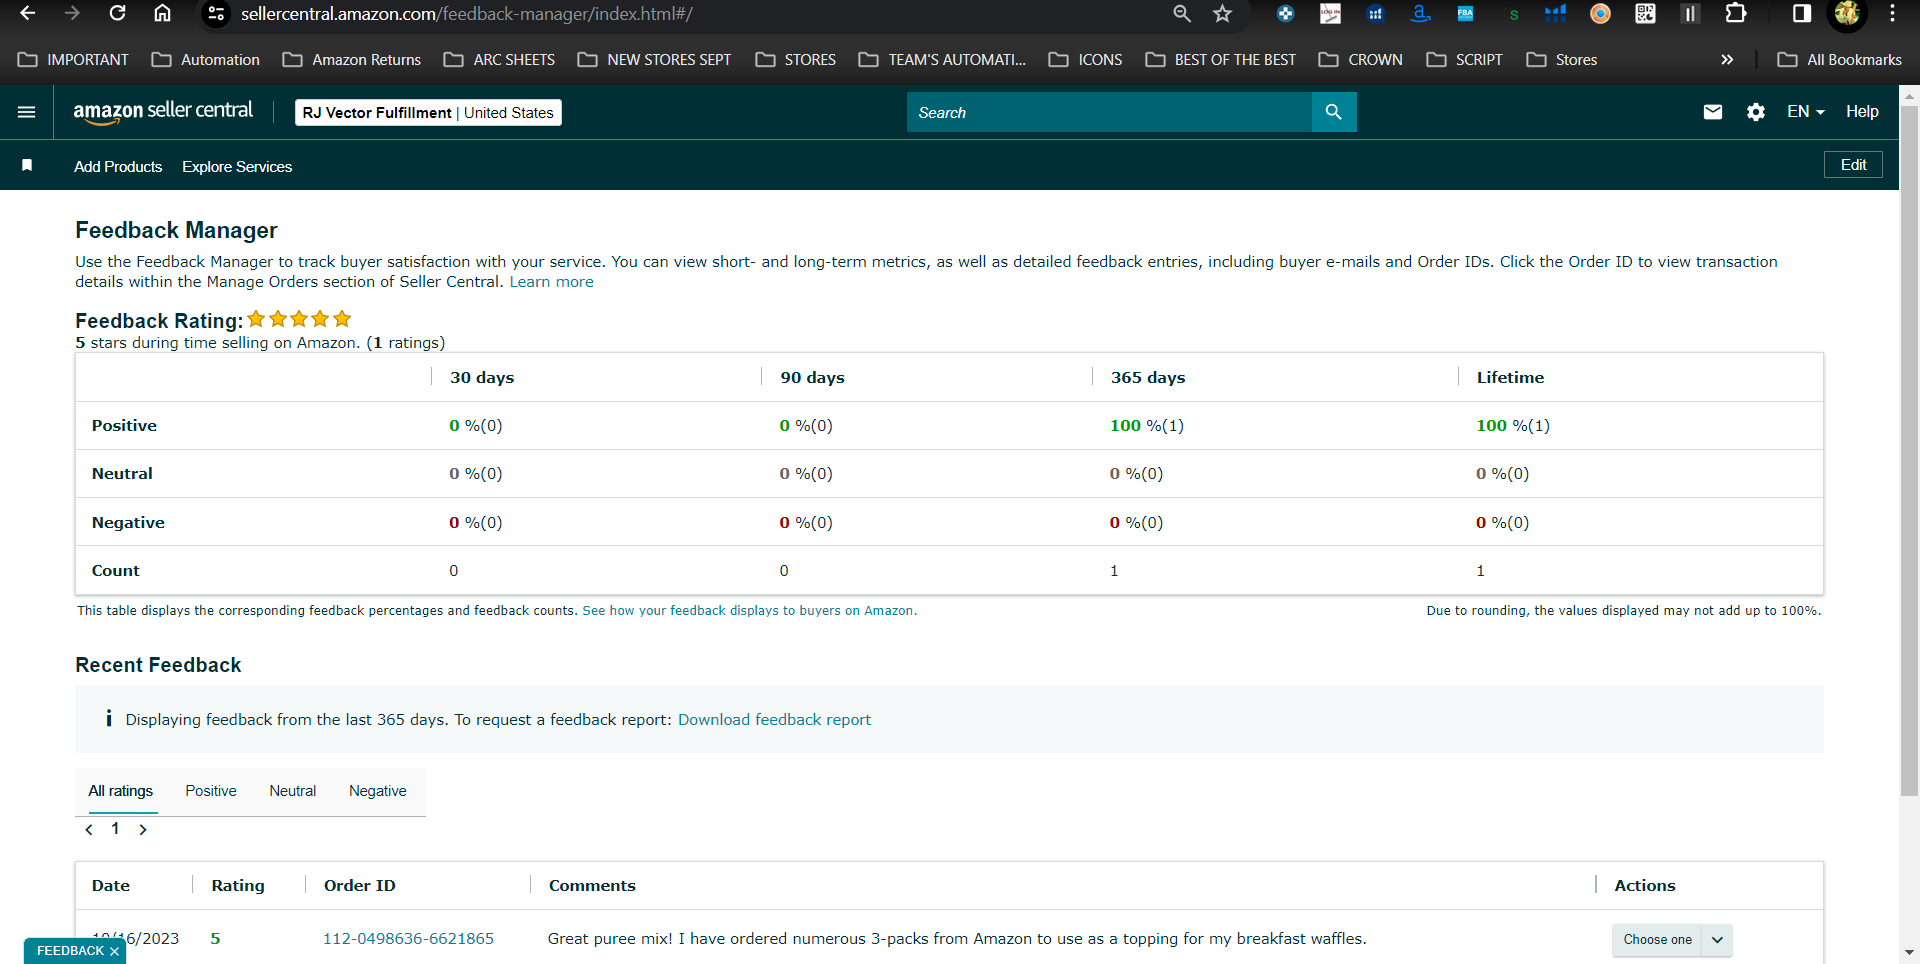The width and height of the screenshot is (1920, 964).
Task: Reload the page
Action: (x=117, y=13)
